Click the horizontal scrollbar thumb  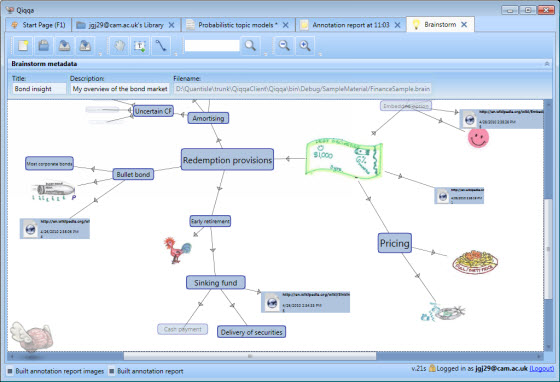[x=250, y=356]
